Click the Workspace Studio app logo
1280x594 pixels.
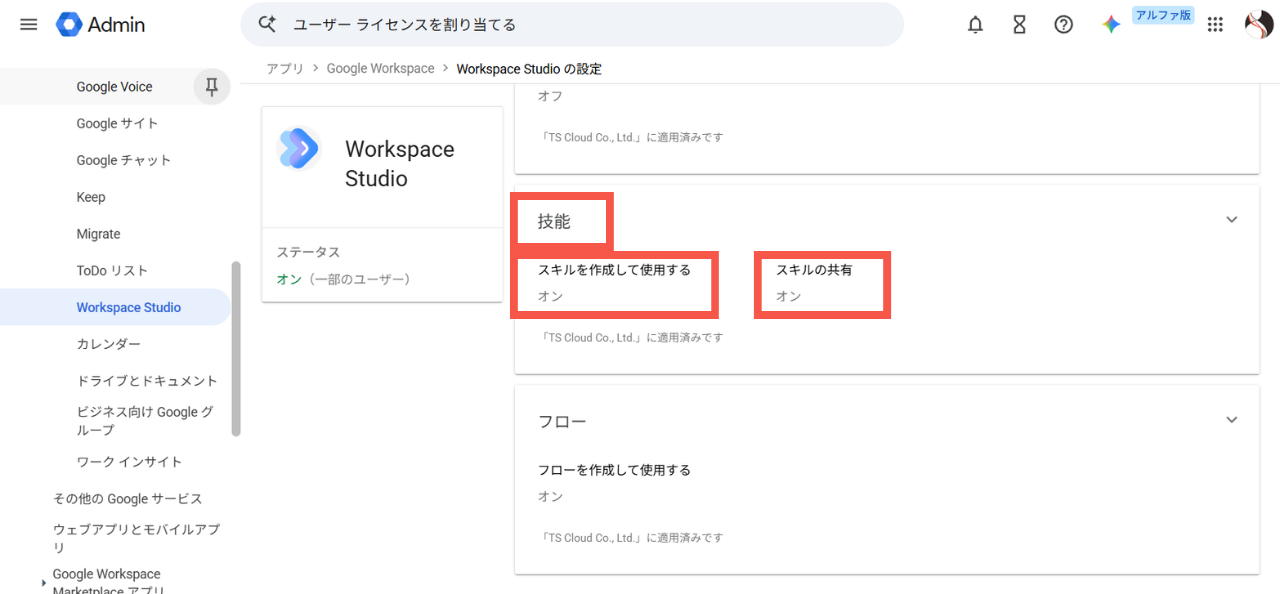[298, 149]
